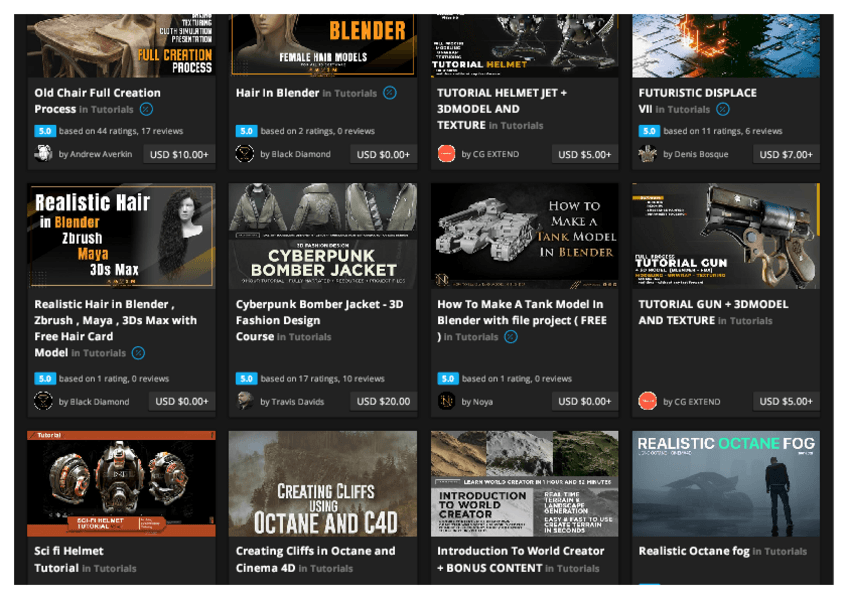This screenshot has height=599, width=848.
Task: Click Black Diamond avatar under Realistic Hair listing
Action: [x=44, y=401]
